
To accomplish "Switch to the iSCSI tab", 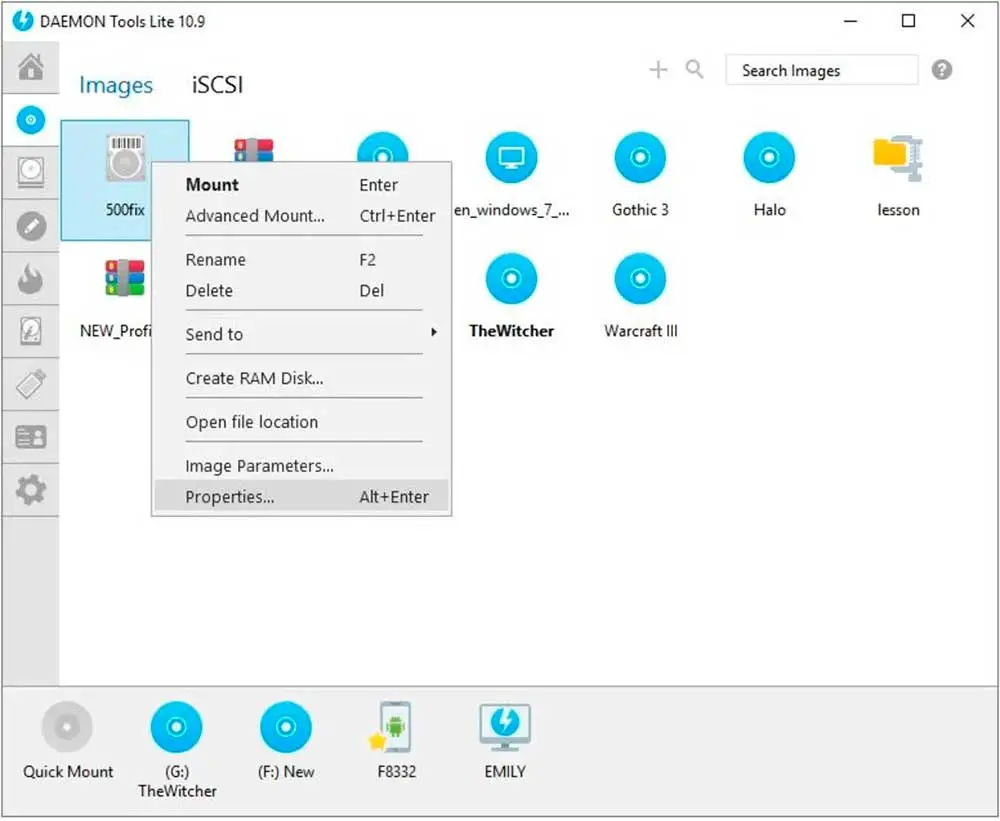I will [x=217, y=85].
